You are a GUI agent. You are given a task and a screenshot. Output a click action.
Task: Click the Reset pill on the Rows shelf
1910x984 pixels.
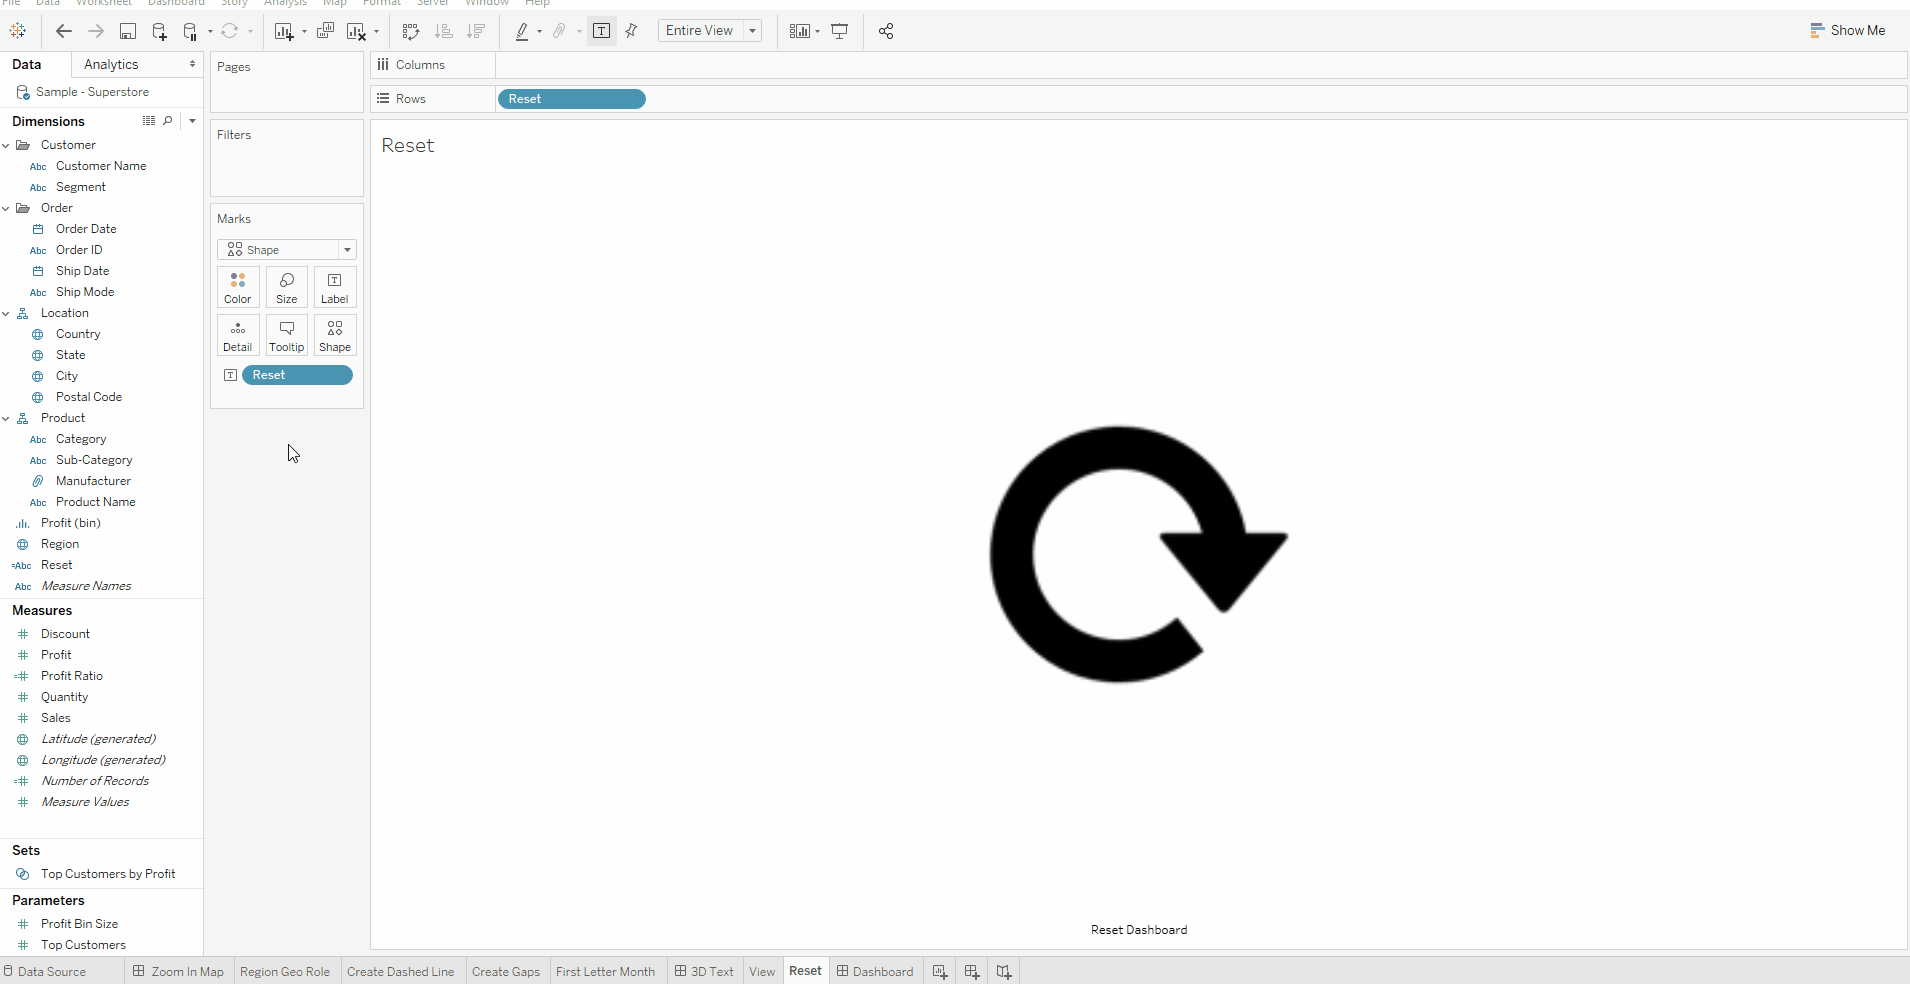click(571, 98)
